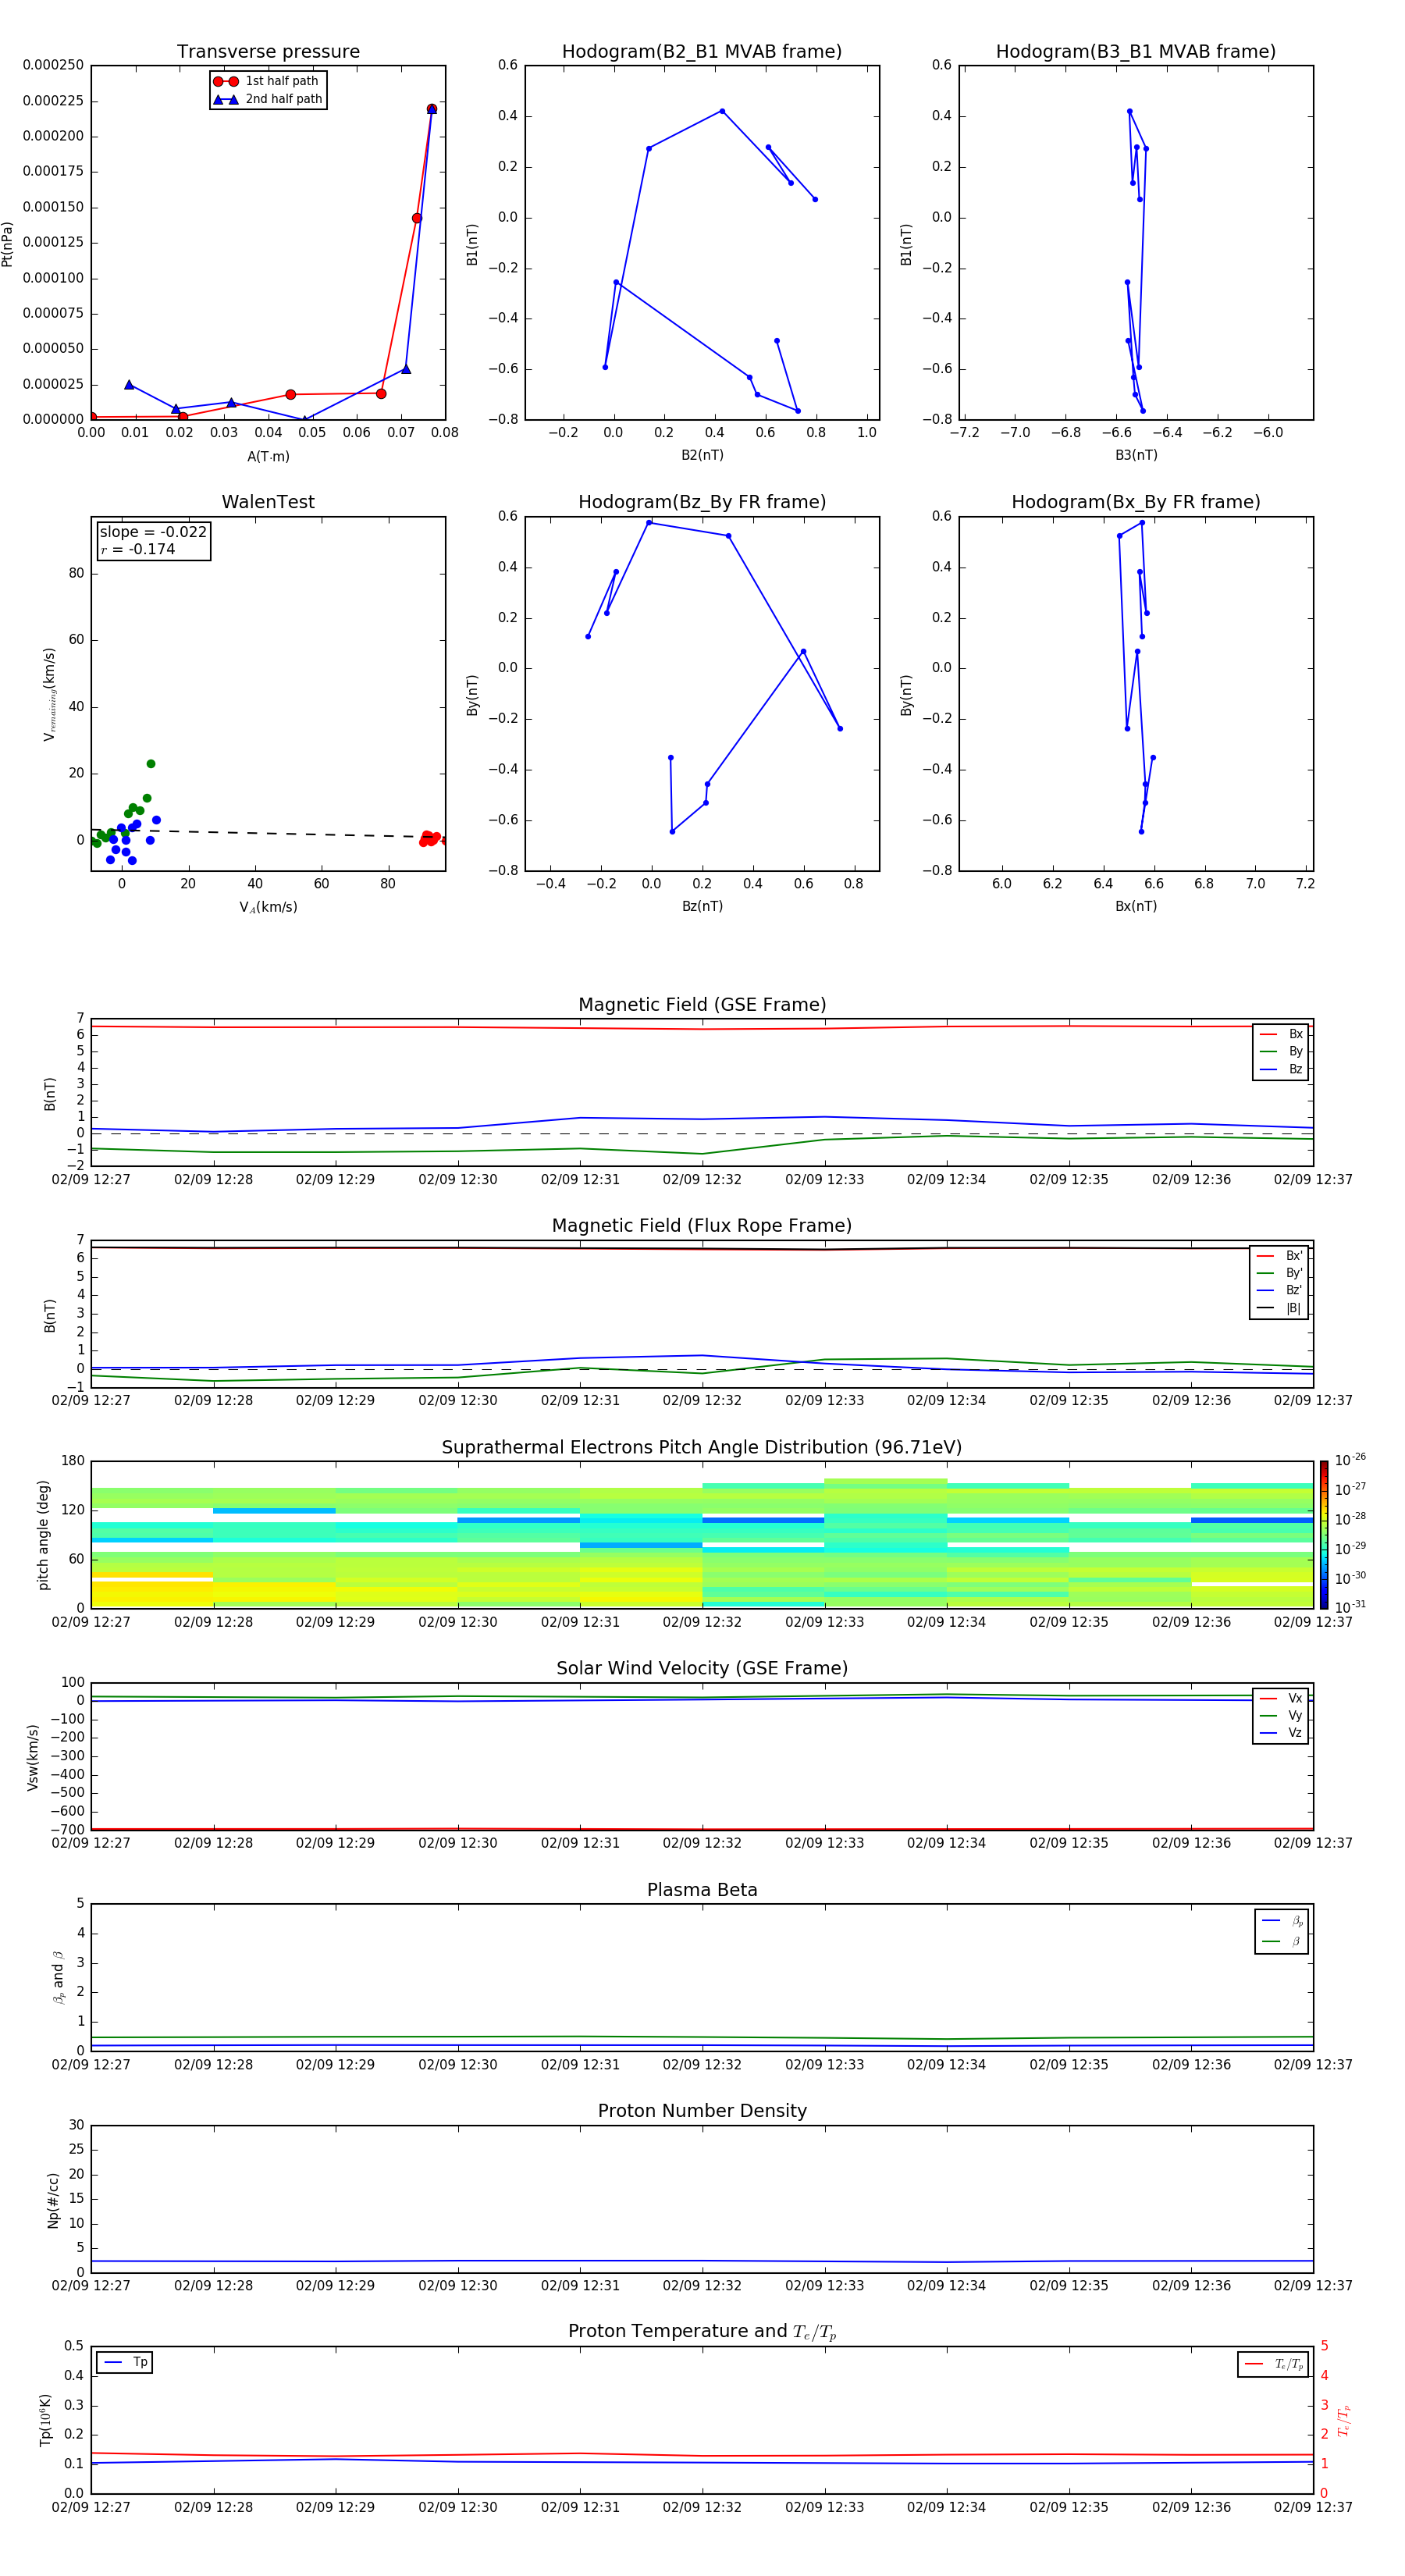1405x2576 pixels.
Task: Click the '10^-26' colorbar tick label
Action: coord(1350,1460)
